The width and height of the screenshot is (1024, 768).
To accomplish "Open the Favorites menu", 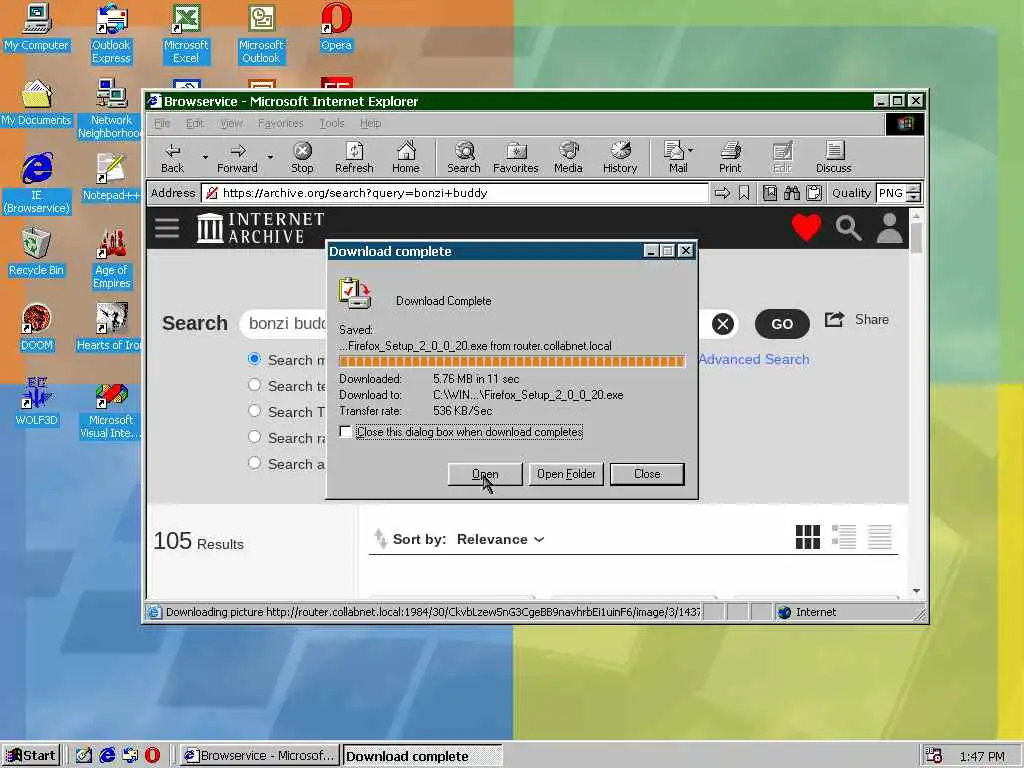I will pos(281,123).
